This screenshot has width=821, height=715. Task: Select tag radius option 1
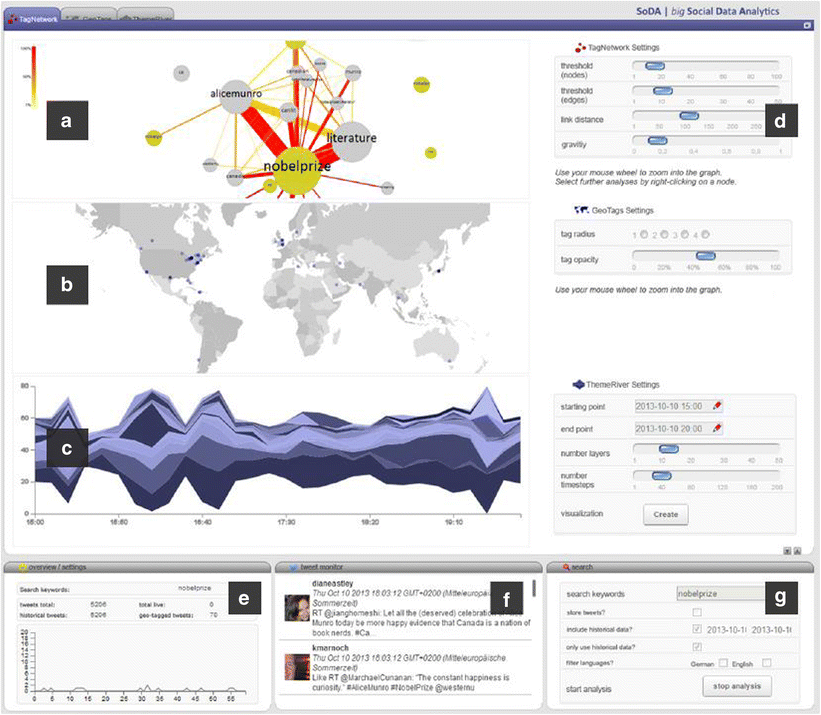tap(644, 234)
